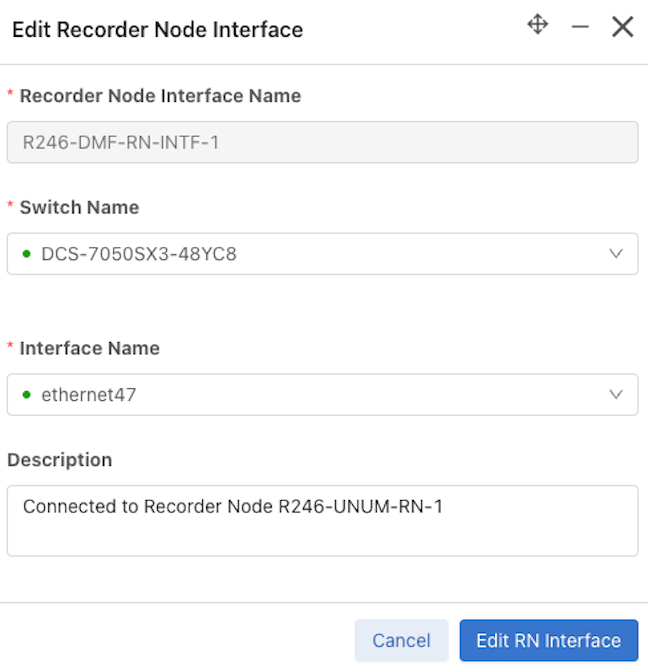This screenshot has width=648, height=667.
Task: Place cursor in Connected to Recorder Node text
Action: (233, 506)
